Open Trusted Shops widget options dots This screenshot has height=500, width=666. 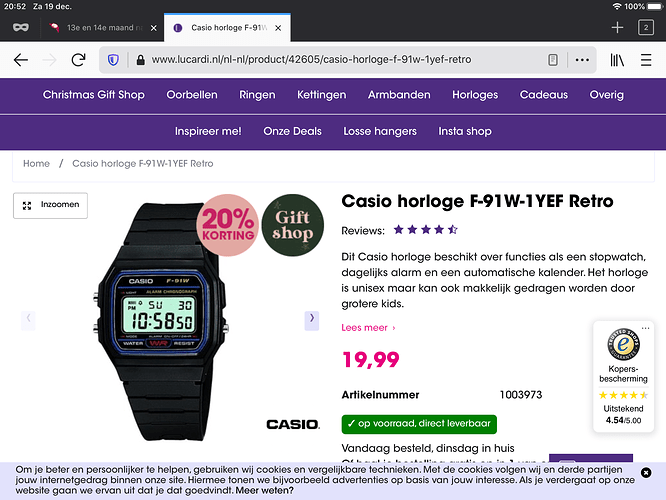click(645, 328)
